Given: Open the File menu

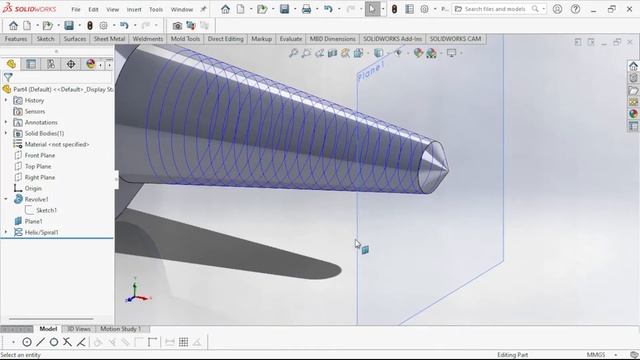Looking at the screenshot, I should (76, 9).
